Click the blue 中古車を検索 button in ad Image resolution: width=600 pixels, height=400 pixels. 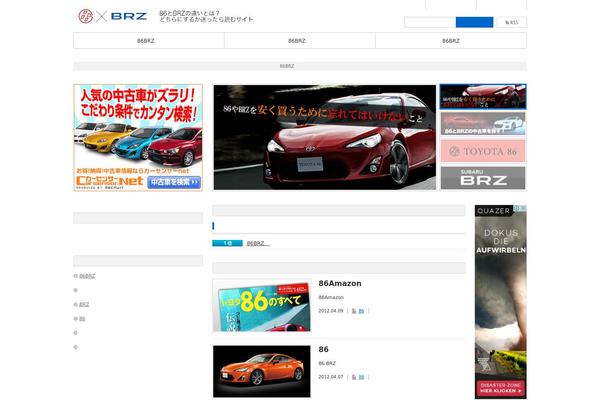174,182
